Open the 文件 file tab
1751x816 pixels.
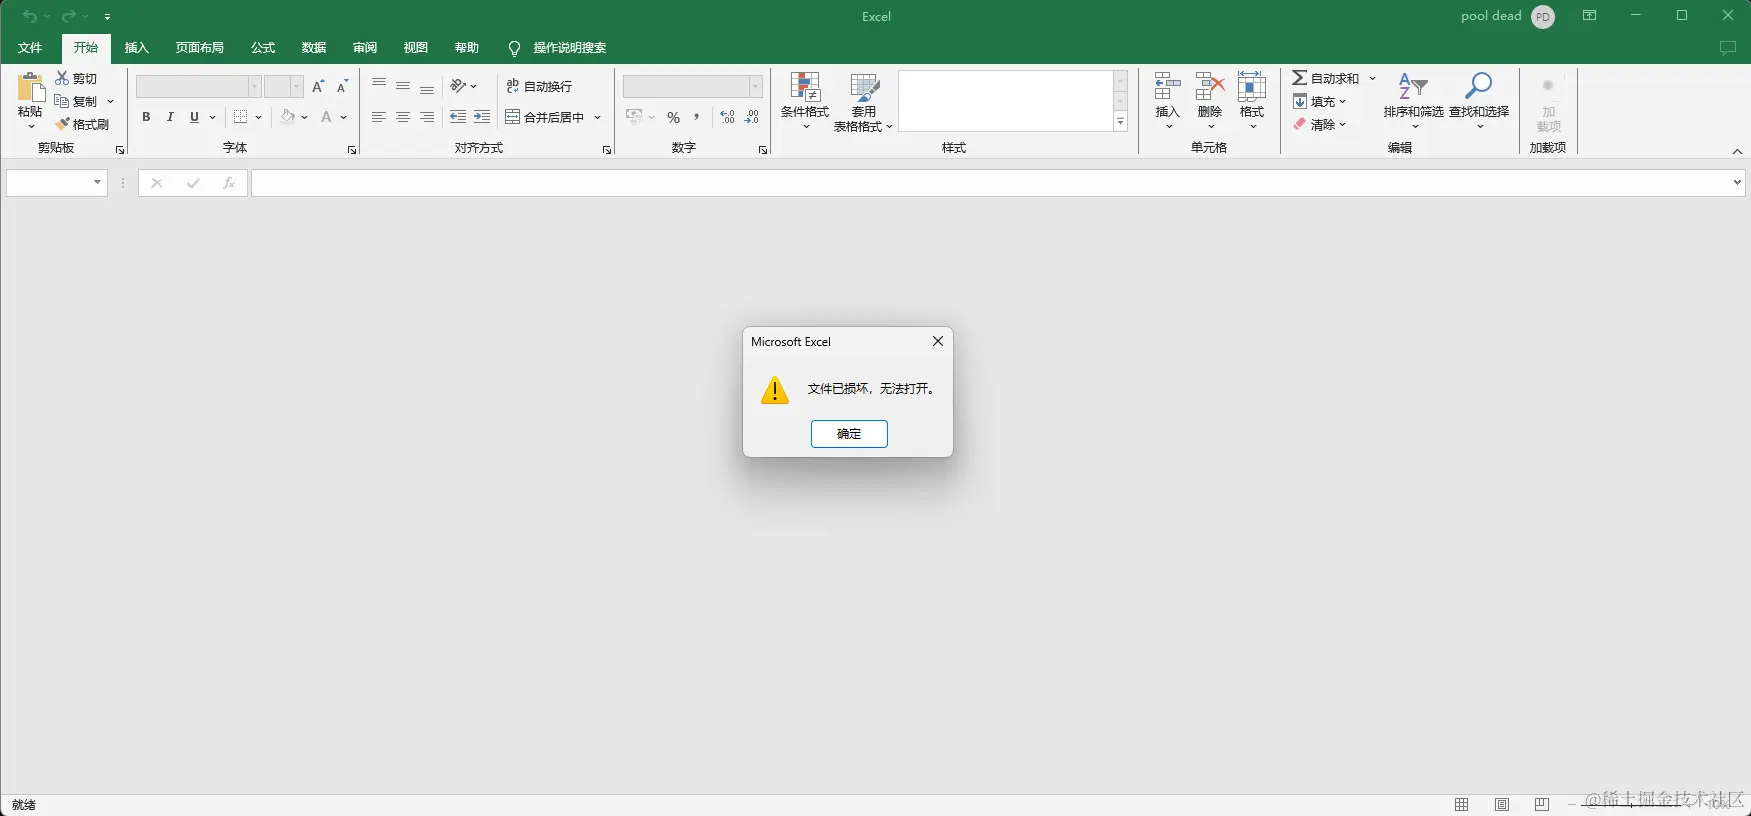click(x=30, y=48)
